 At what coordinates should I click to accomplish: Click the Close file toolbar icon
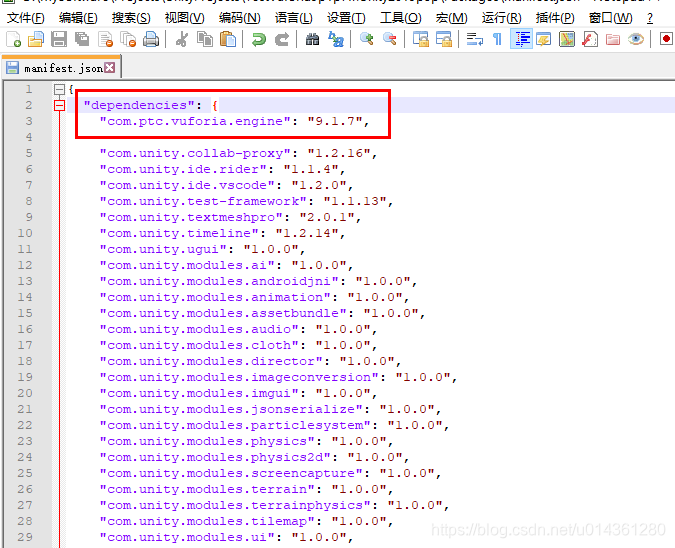tap(105, 40)
